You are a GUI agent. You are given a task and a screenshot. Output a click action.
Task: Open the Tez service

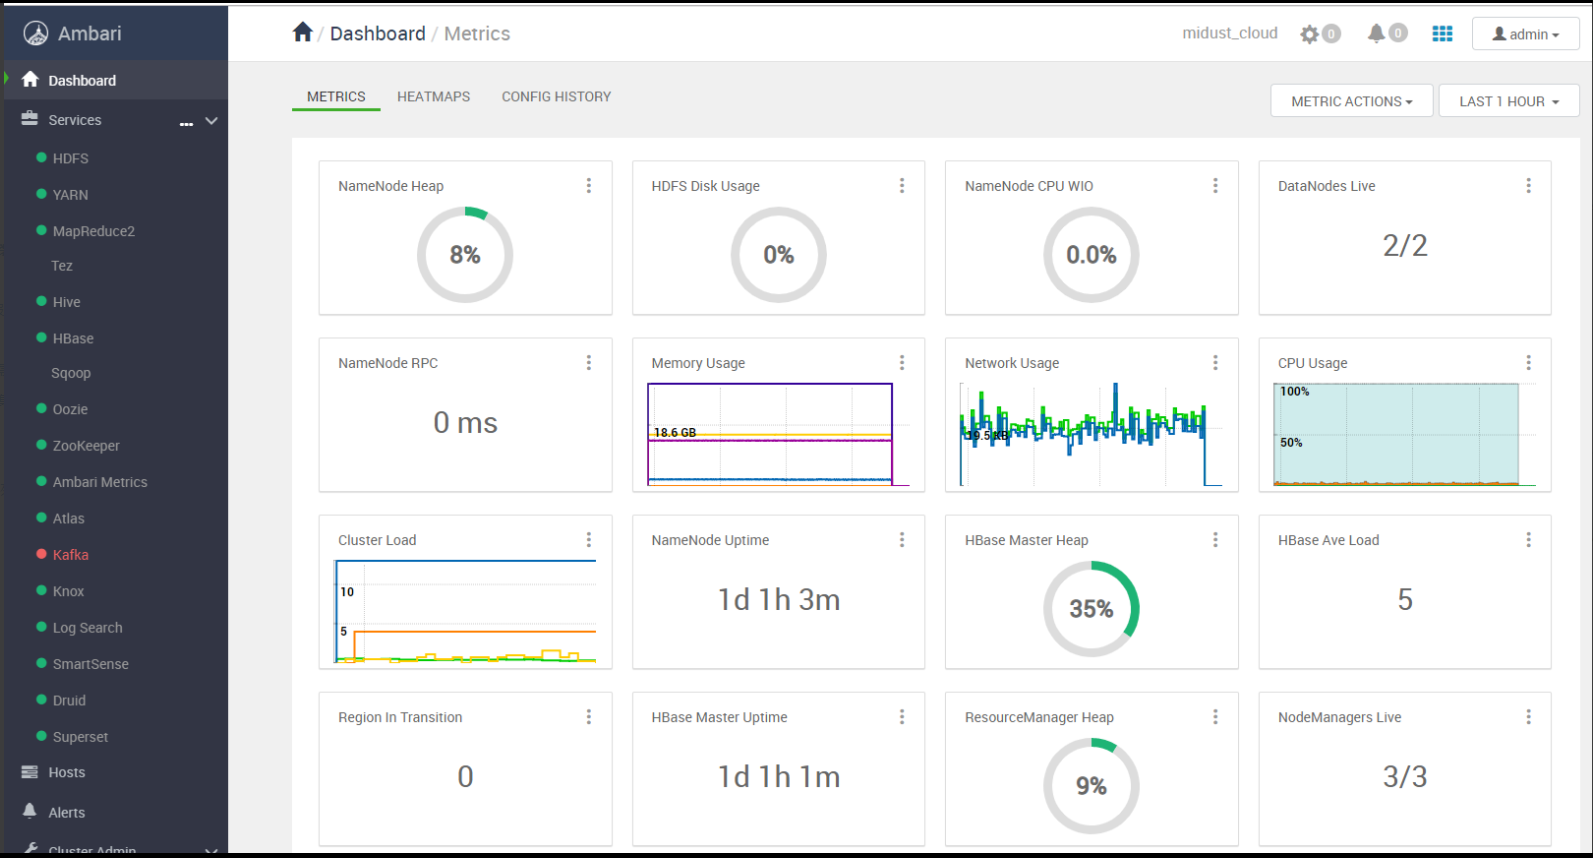pyautogui.click(x=62, y=266)
